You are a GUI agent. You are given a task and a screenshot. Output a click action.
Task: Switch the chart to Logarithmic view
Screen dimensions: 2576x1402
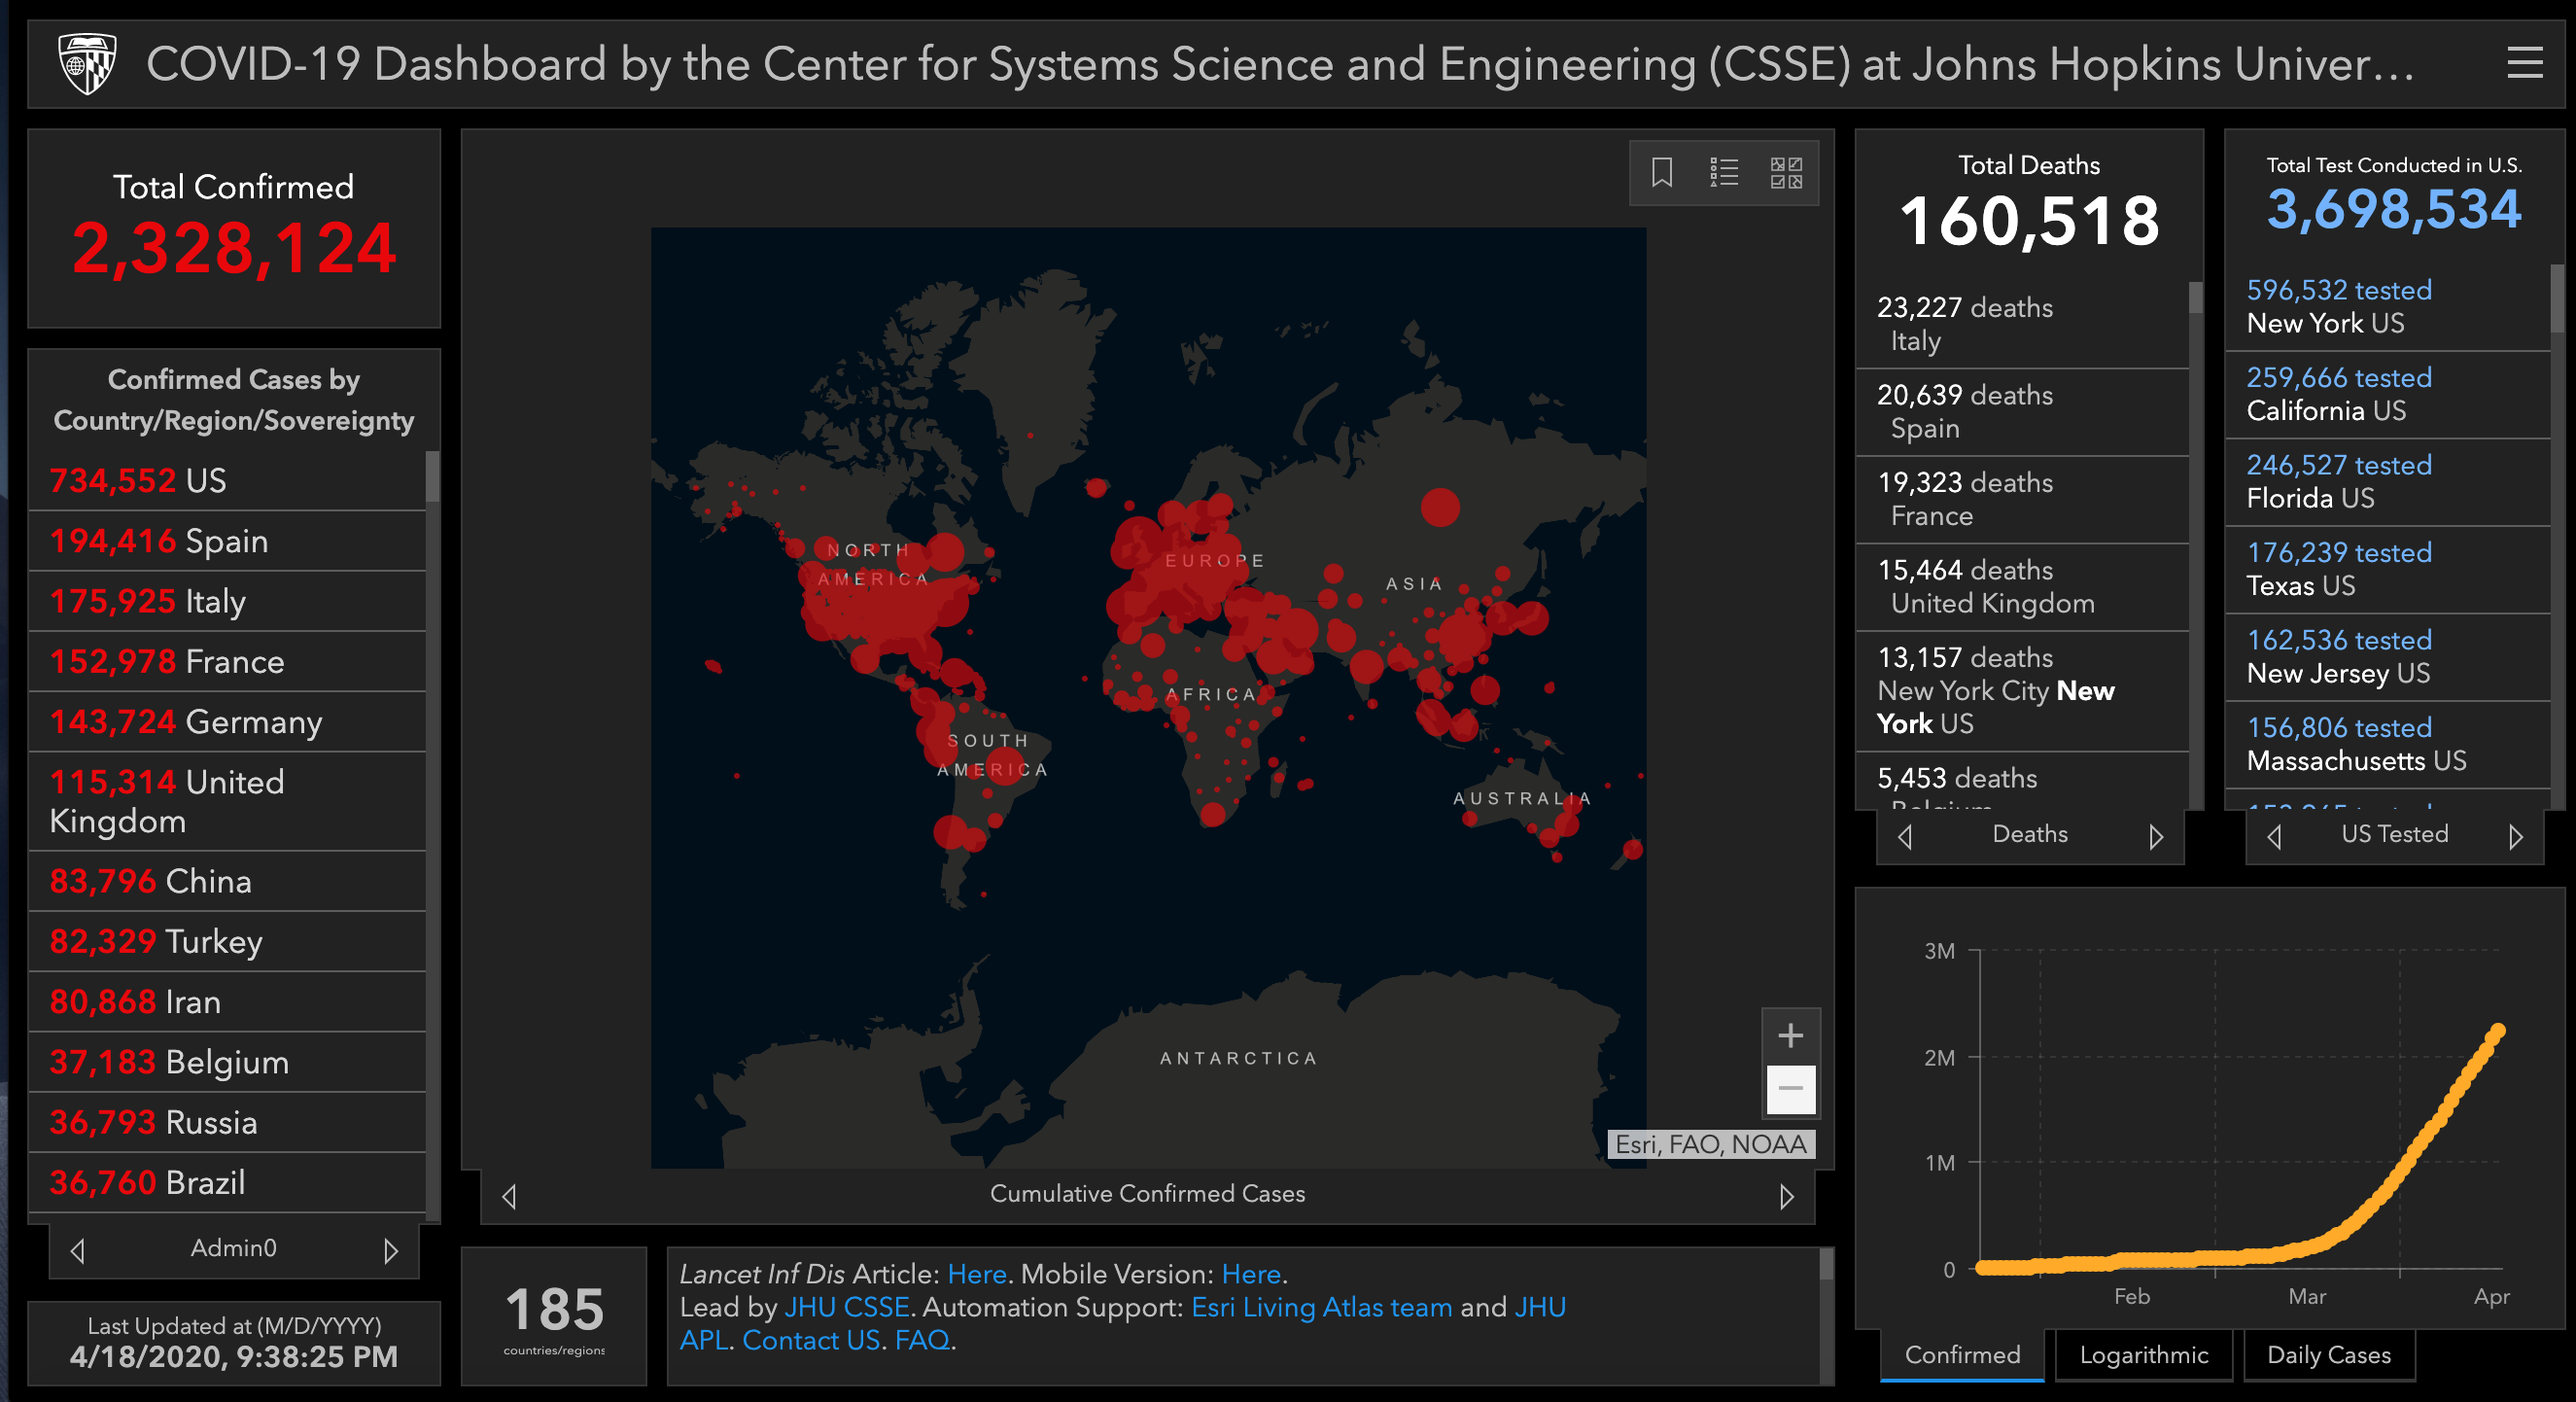pyautogui.click(x=2144, y=1355)
